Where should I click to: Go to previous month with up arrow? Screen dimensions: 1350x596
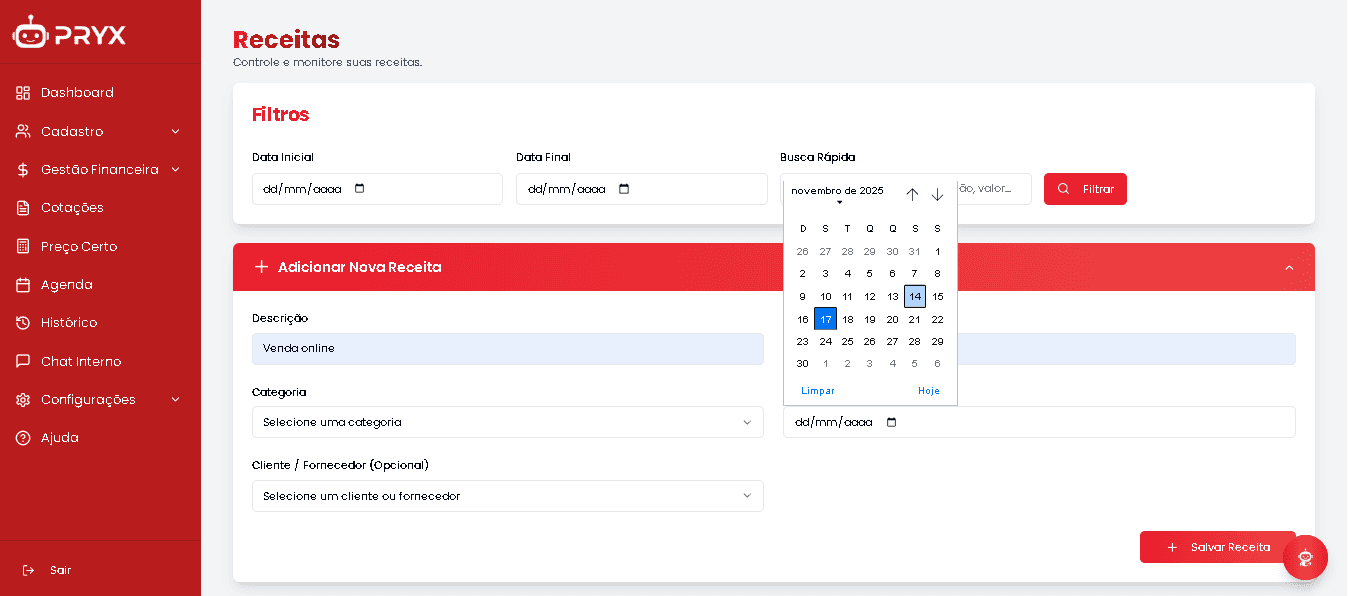912,194
